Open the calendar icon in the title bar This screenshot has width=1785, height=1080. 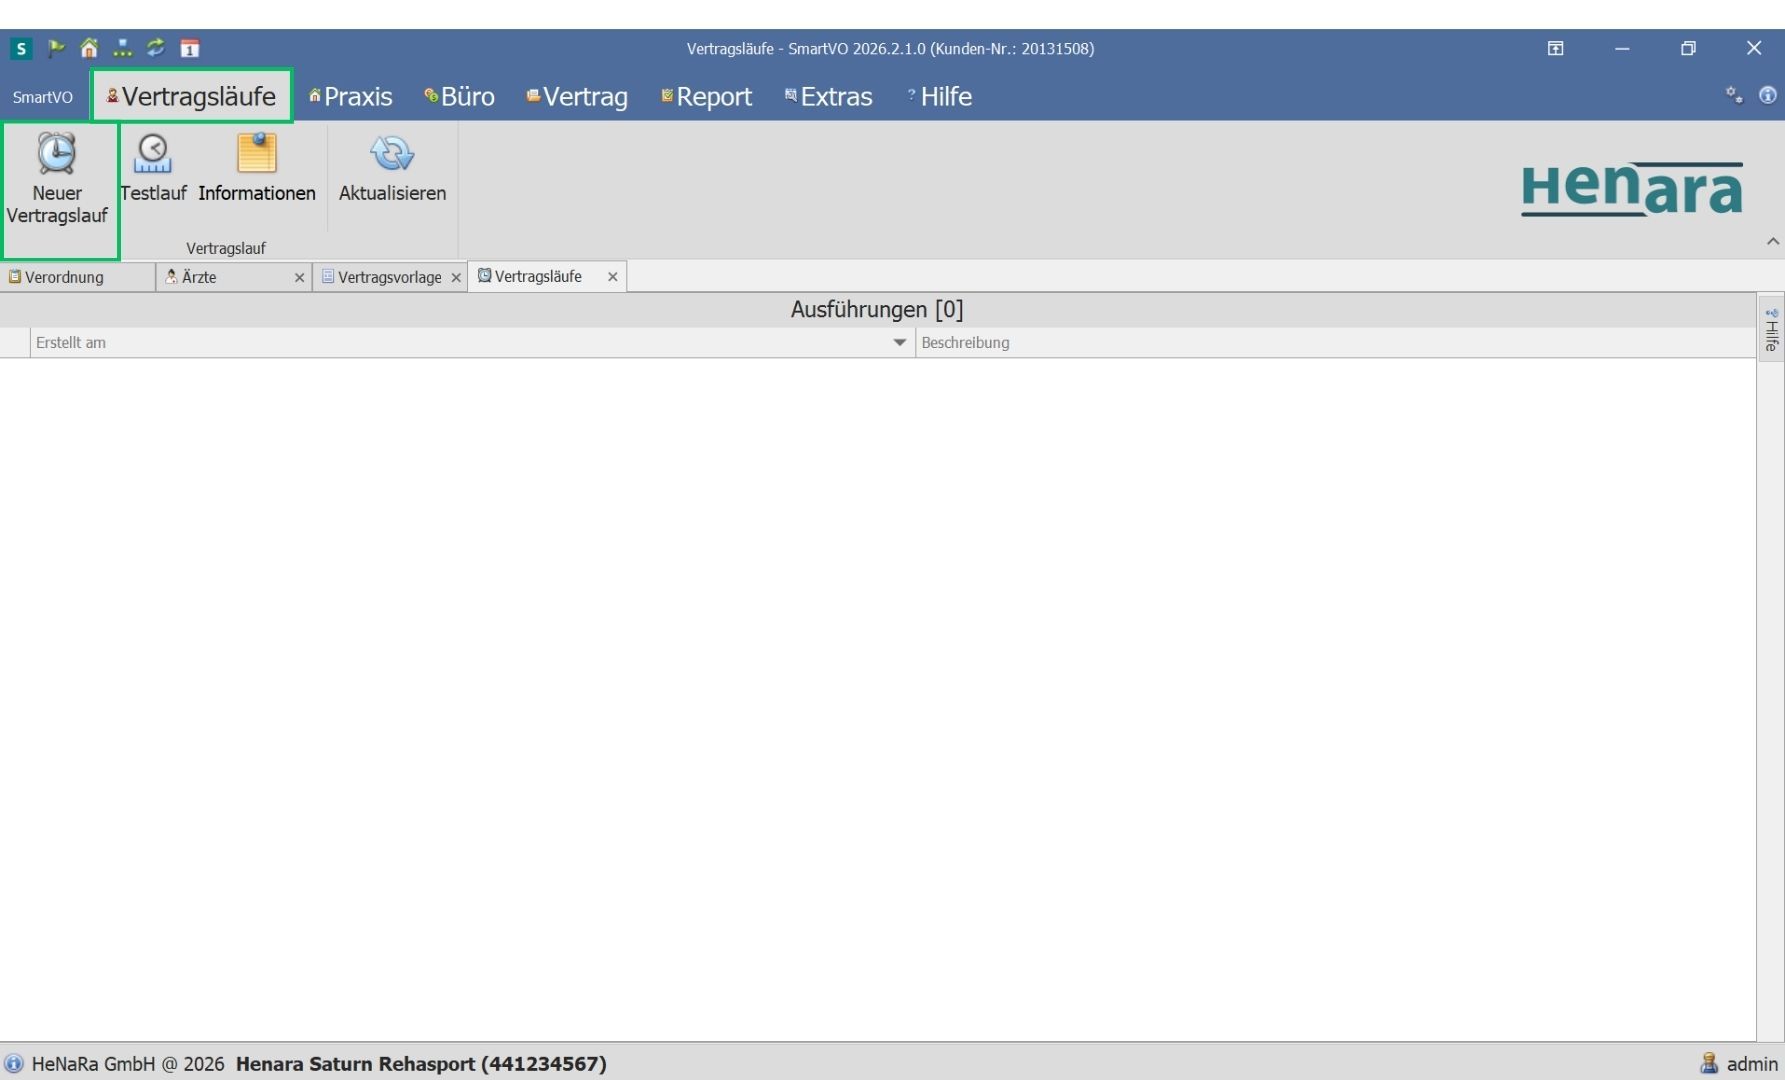[189, 48]
